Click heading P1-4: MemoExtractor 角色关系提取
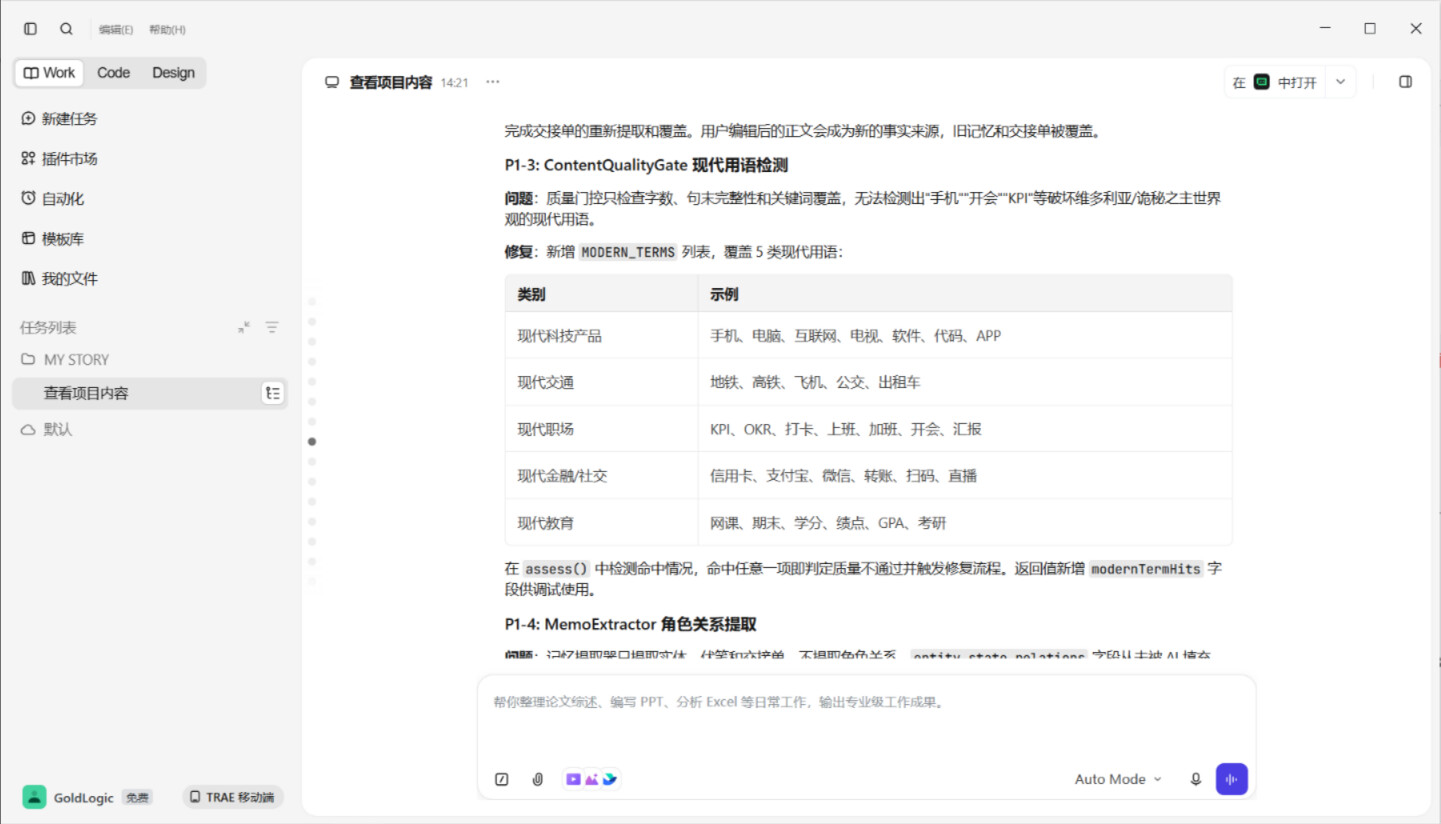Viewport: 1441px width, 824px height. 630,624
